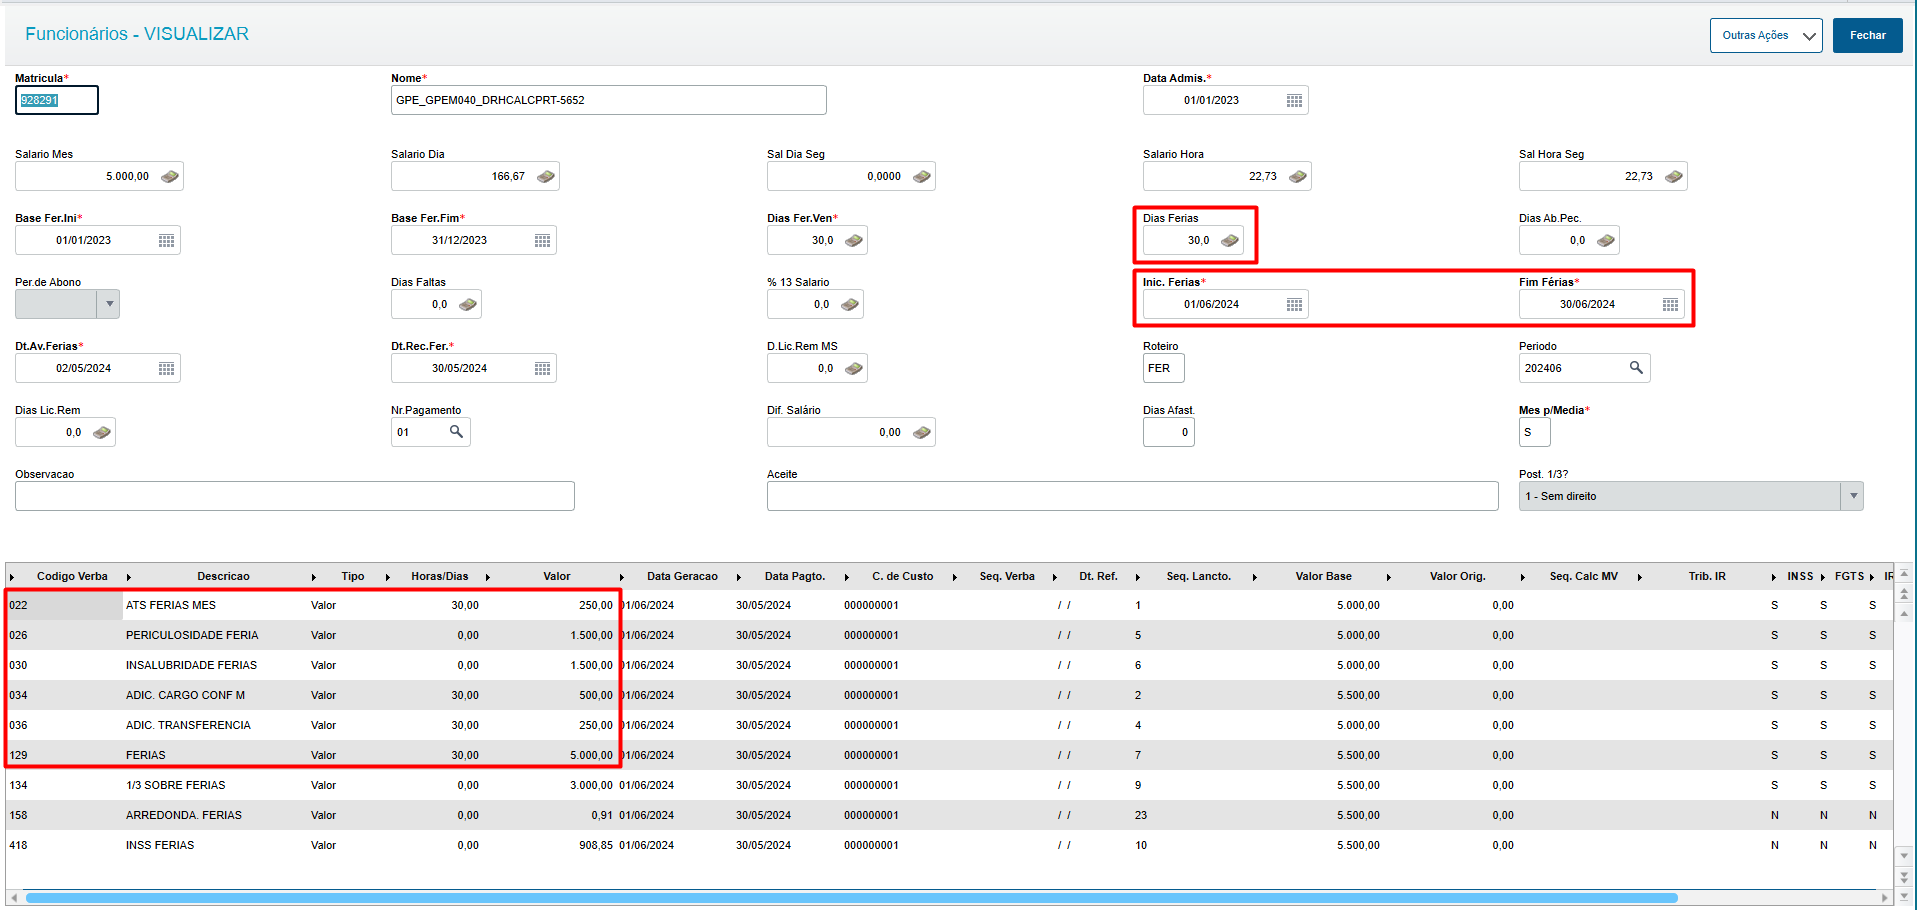
Task: Click calculator icon for % 13 Salario
Action: [x=850, y=304]
